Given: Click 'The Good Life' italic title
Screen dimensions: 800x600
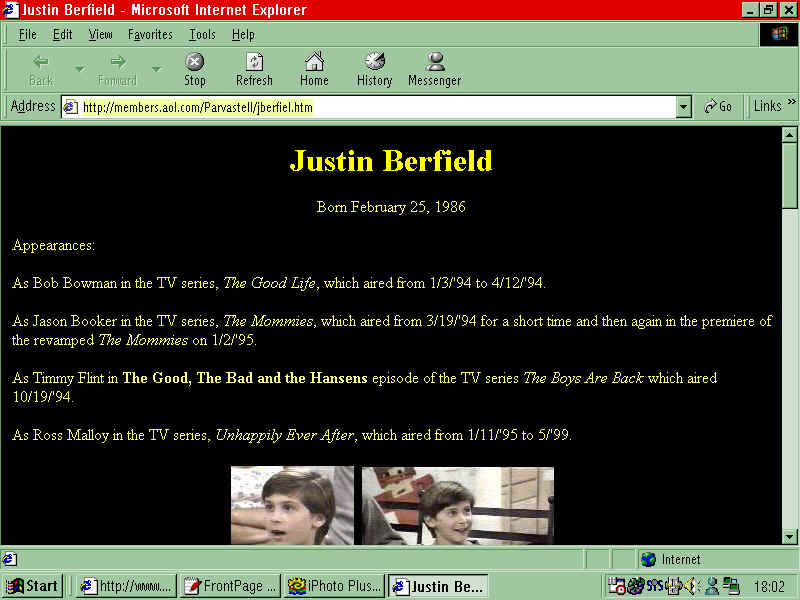Looking at the screenshot, I should [269, 283].
